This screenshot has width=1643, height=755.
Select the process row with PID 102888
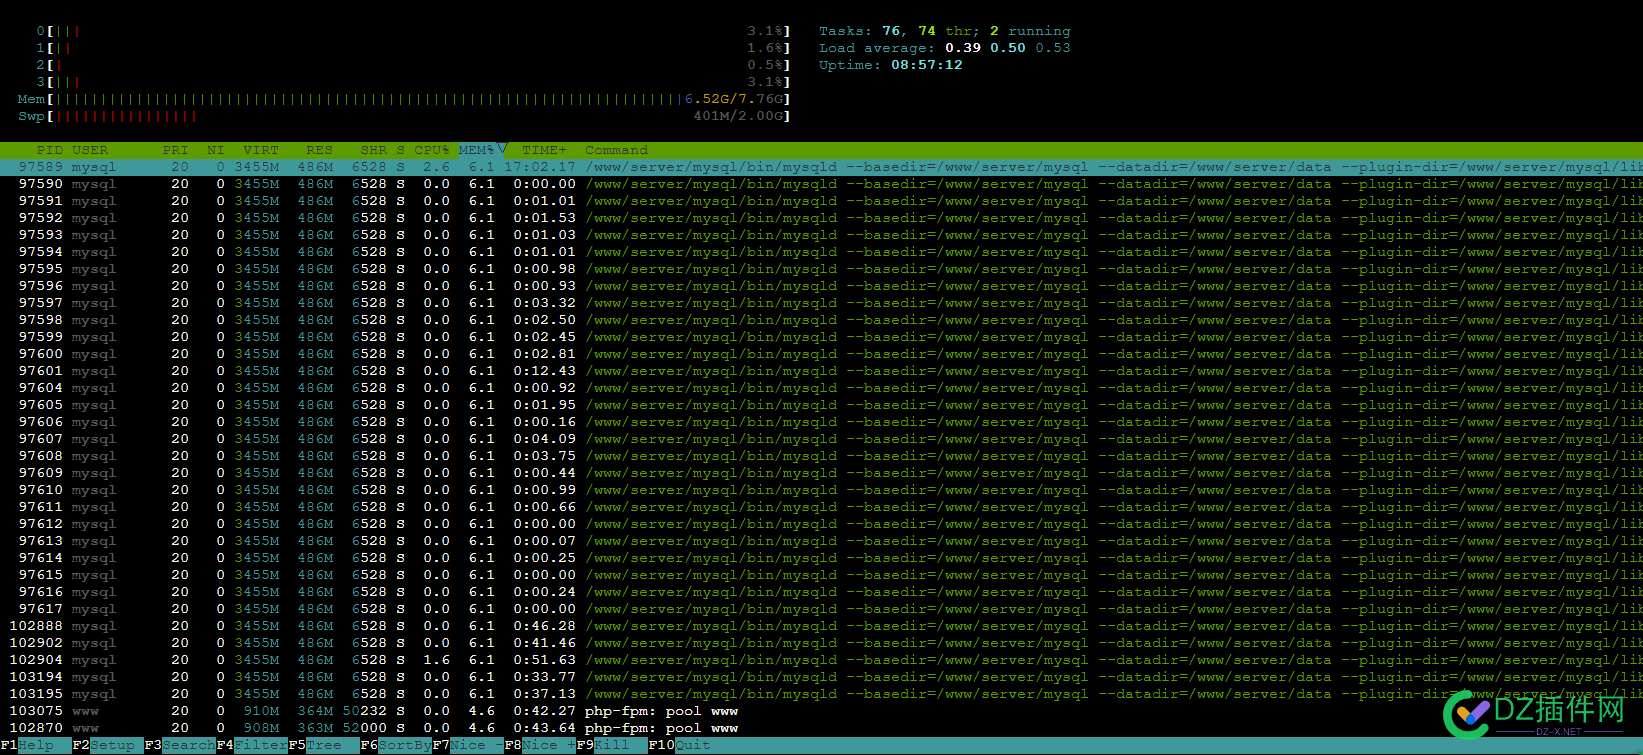(821, 626)
